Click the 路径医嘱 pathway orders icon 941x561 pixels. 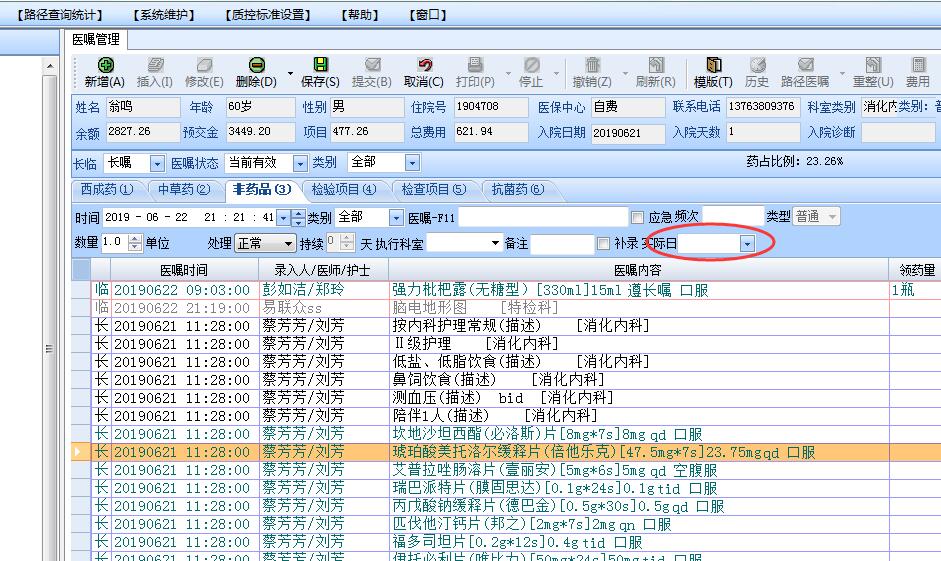(805, 65)
